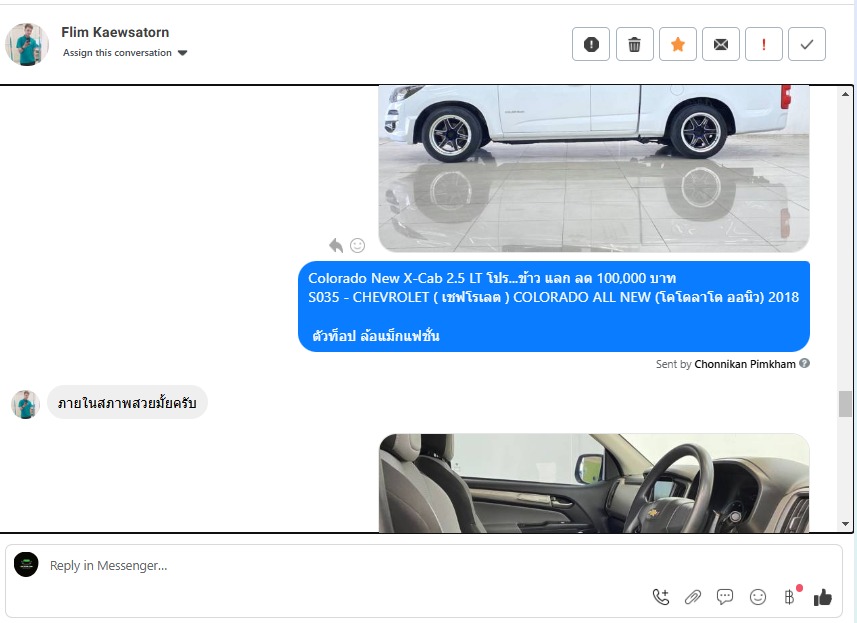Click the scrollbar down arrow in the chat
The width and height of the screenshot is (857, 623).
845,524
